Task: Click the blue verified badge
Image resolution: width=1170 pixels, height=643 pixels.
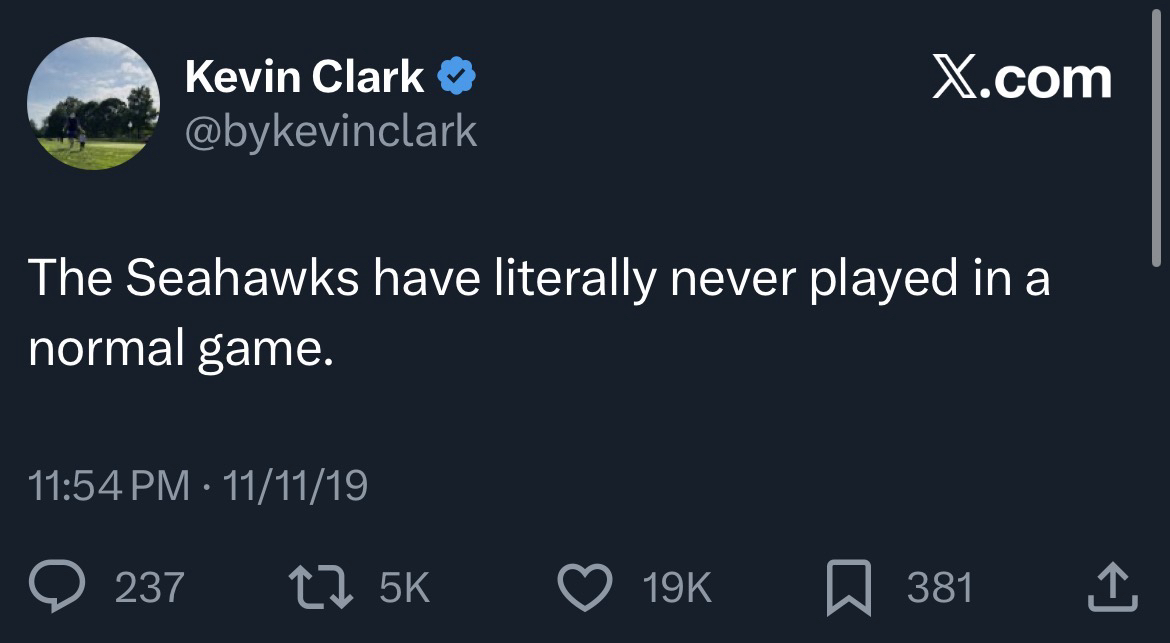Action: 457,77
